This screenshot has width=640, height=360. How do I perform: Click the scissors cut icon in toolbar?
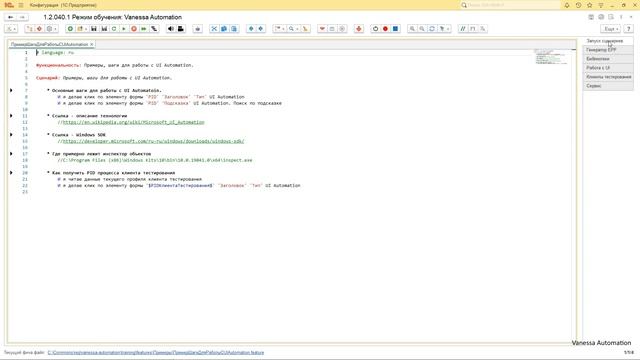214,29
